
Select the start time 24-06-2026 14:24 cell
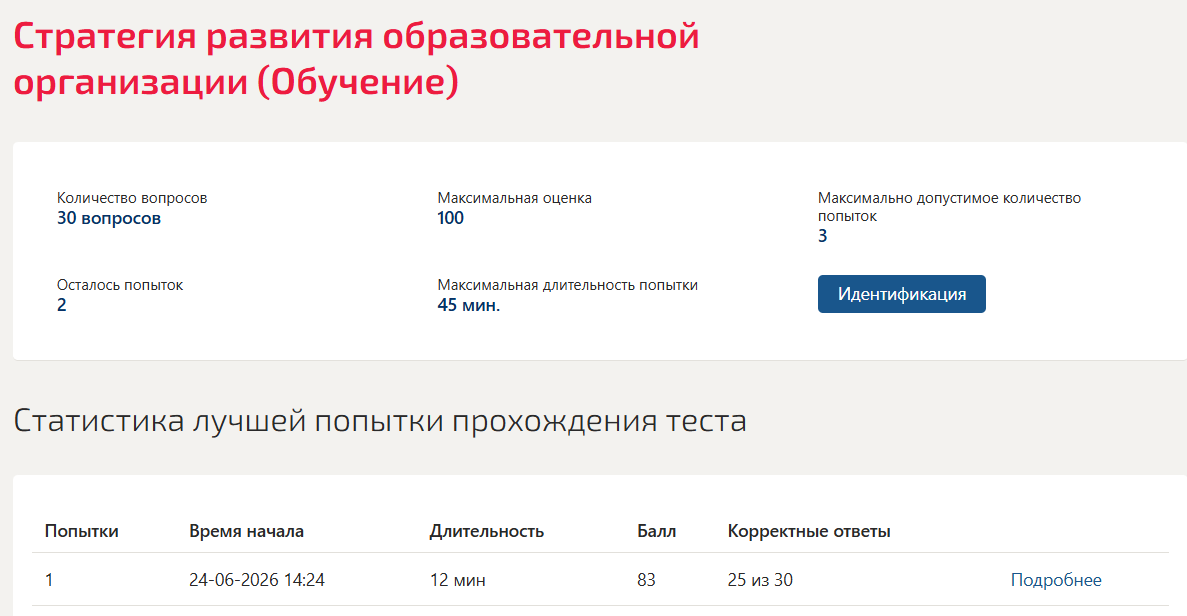click(257, 580)
